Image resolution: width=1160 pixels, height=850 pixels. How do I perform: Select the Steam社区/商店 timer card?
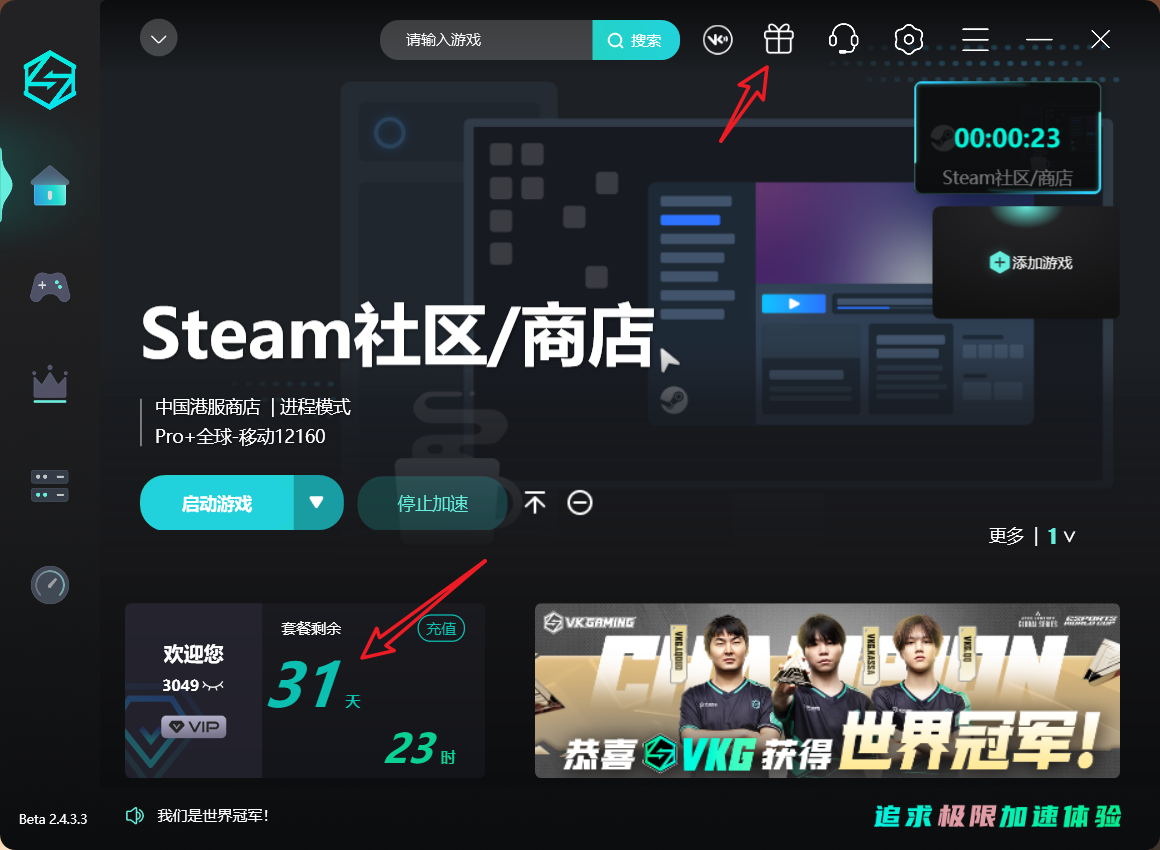[1008, 138]
